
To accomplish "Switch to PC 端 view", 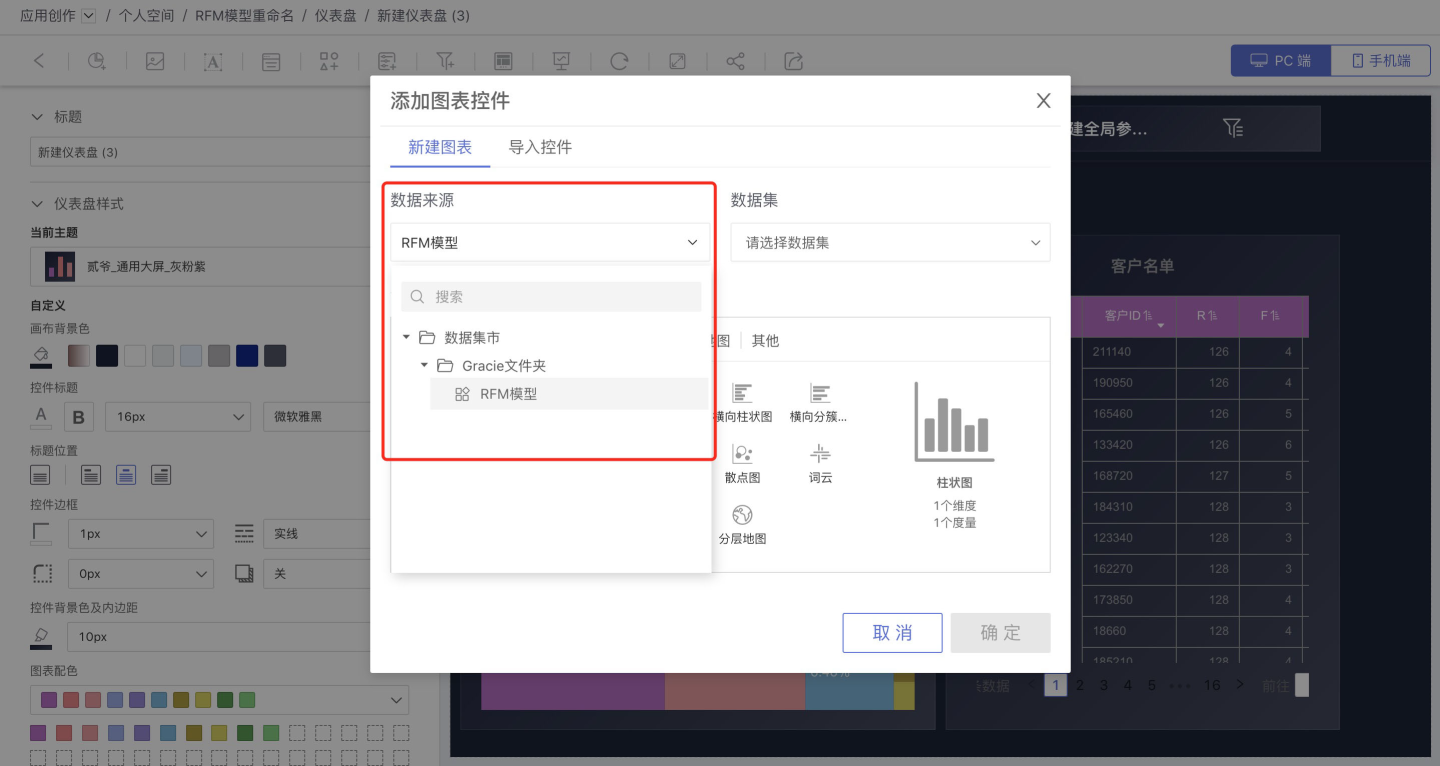I will coord(1281,61).
